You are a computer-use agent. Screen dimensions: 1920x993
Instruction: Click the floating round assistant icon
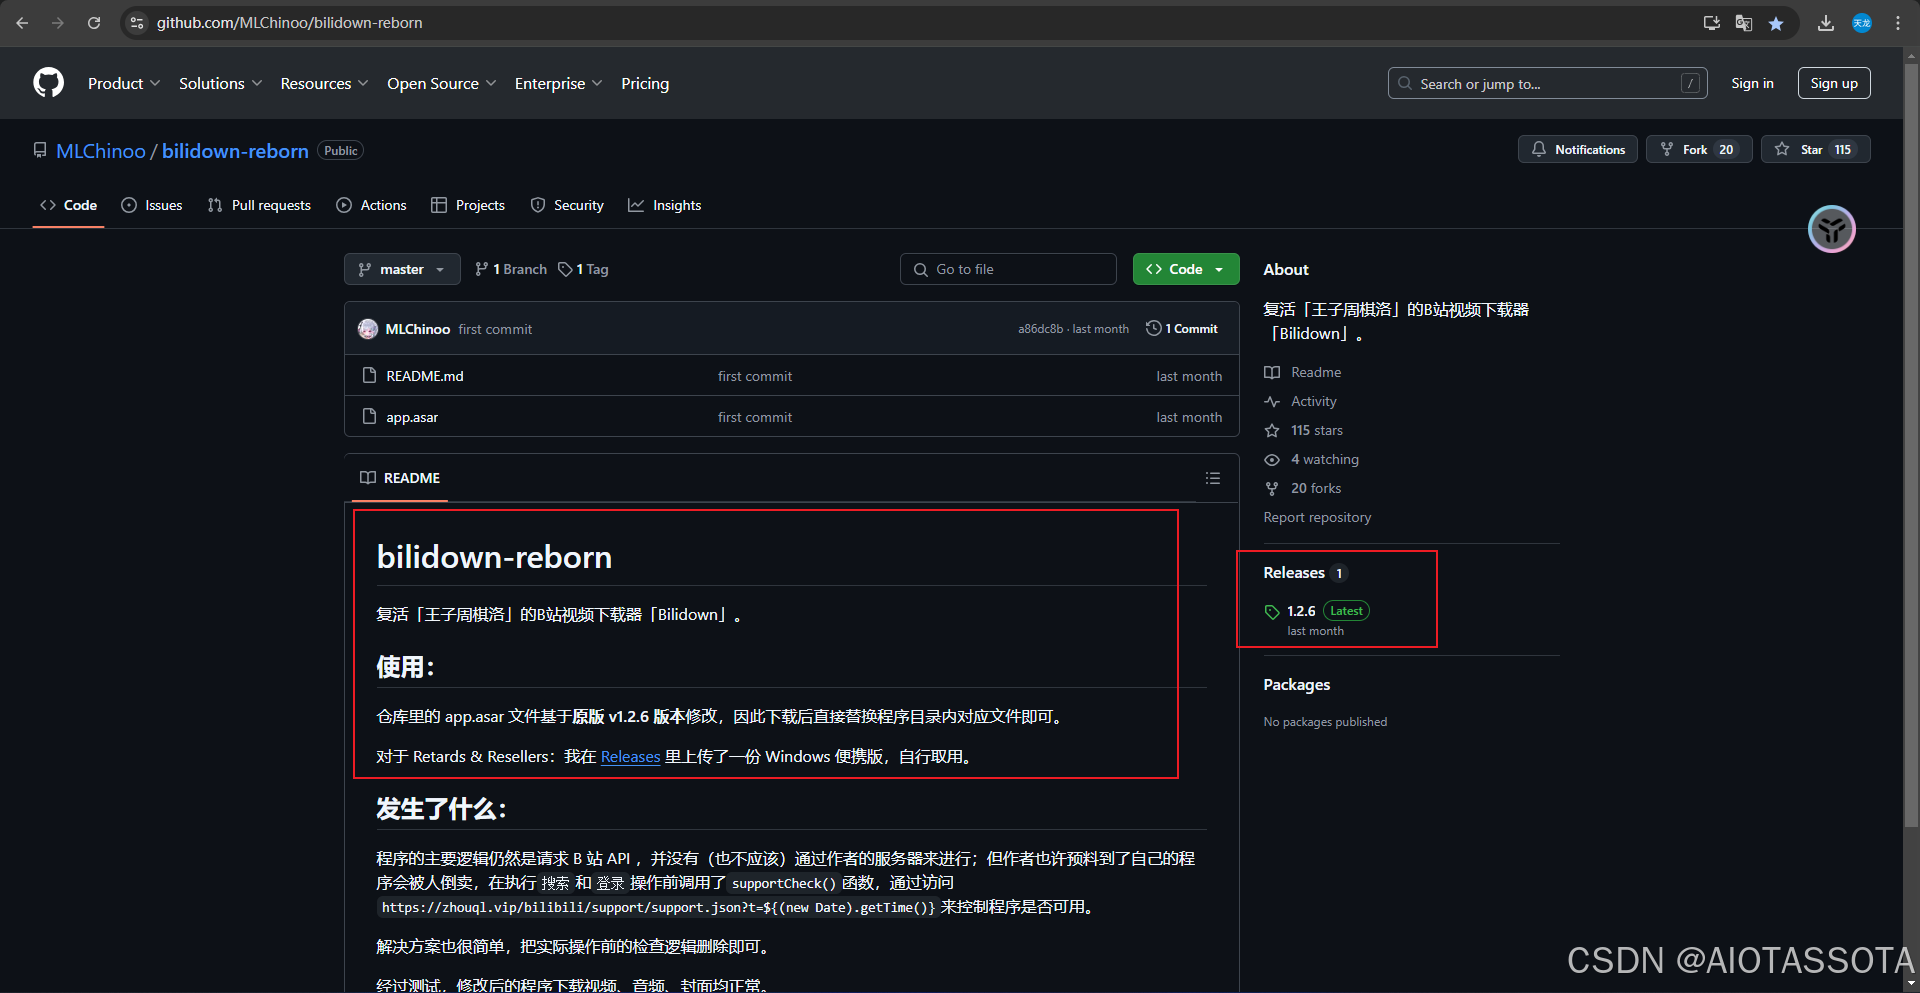pyautogui.click(x=1832, y=229)
